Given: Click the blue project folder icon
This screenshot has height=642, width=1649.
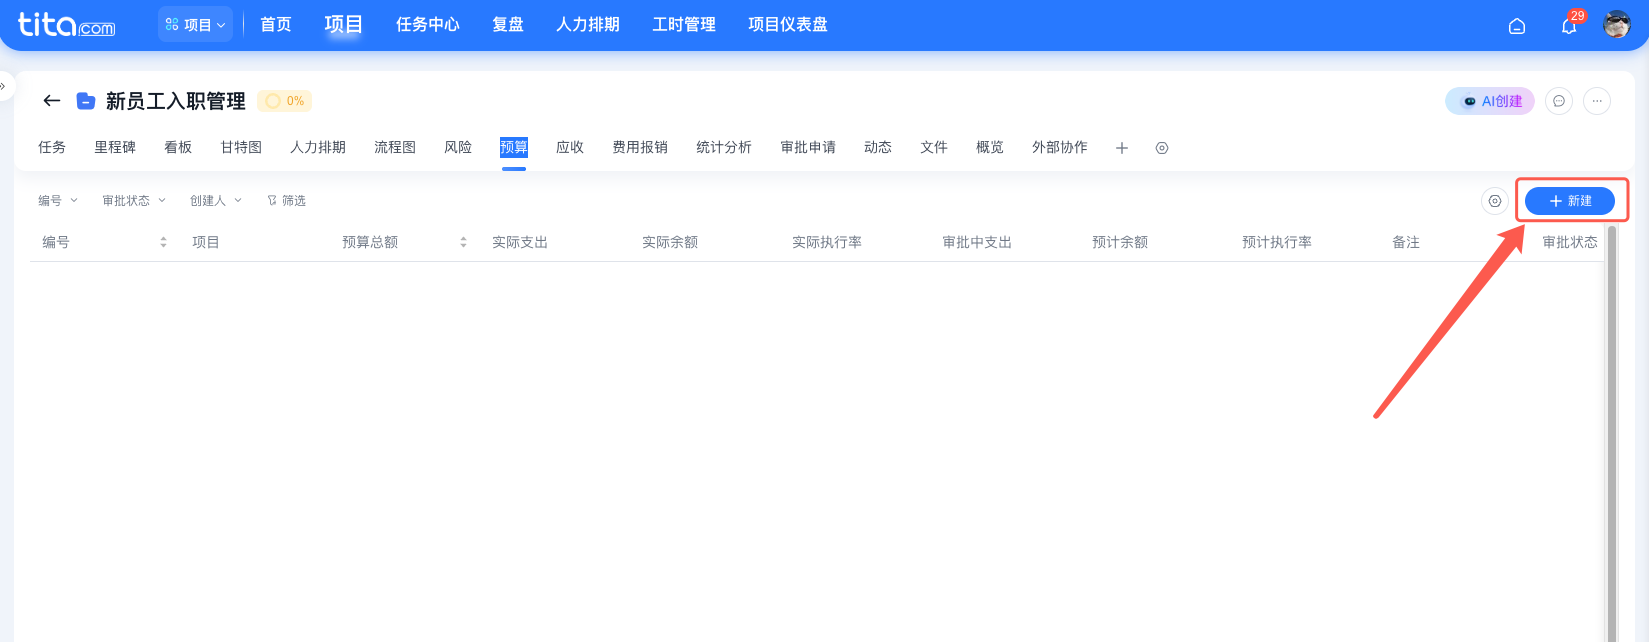Looking at the screenshot, I should click(86, 101).
